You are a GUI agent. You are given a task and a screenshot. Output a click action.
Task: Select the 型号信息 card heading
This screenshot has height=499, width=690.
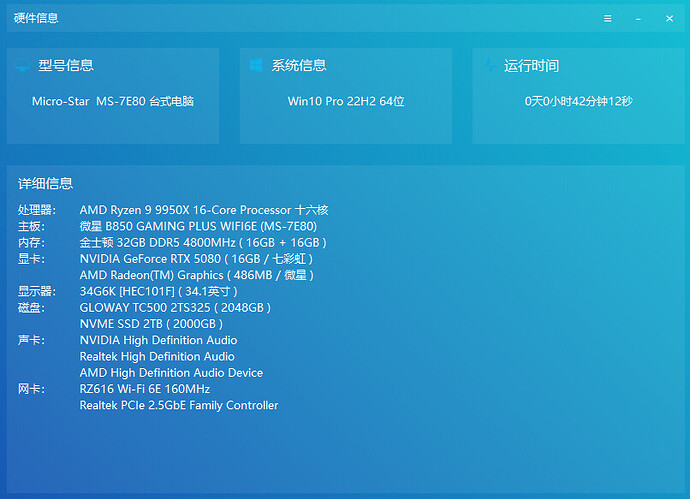click(x=66, y=66)
